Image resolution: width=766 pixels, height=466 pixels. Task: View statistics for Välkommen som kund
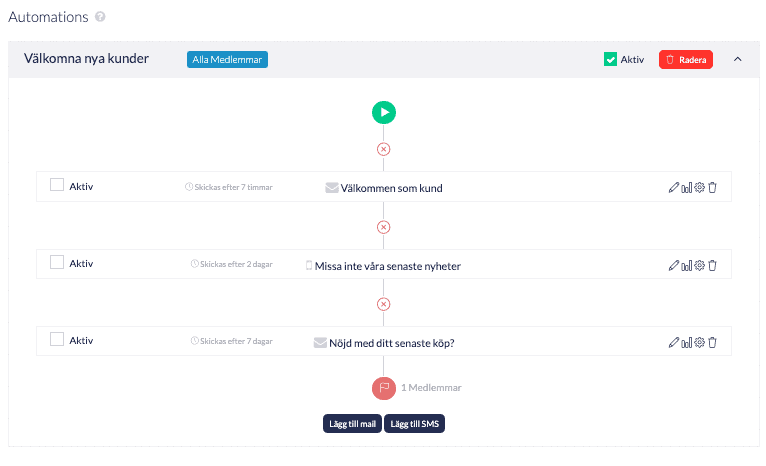point(687,187)
